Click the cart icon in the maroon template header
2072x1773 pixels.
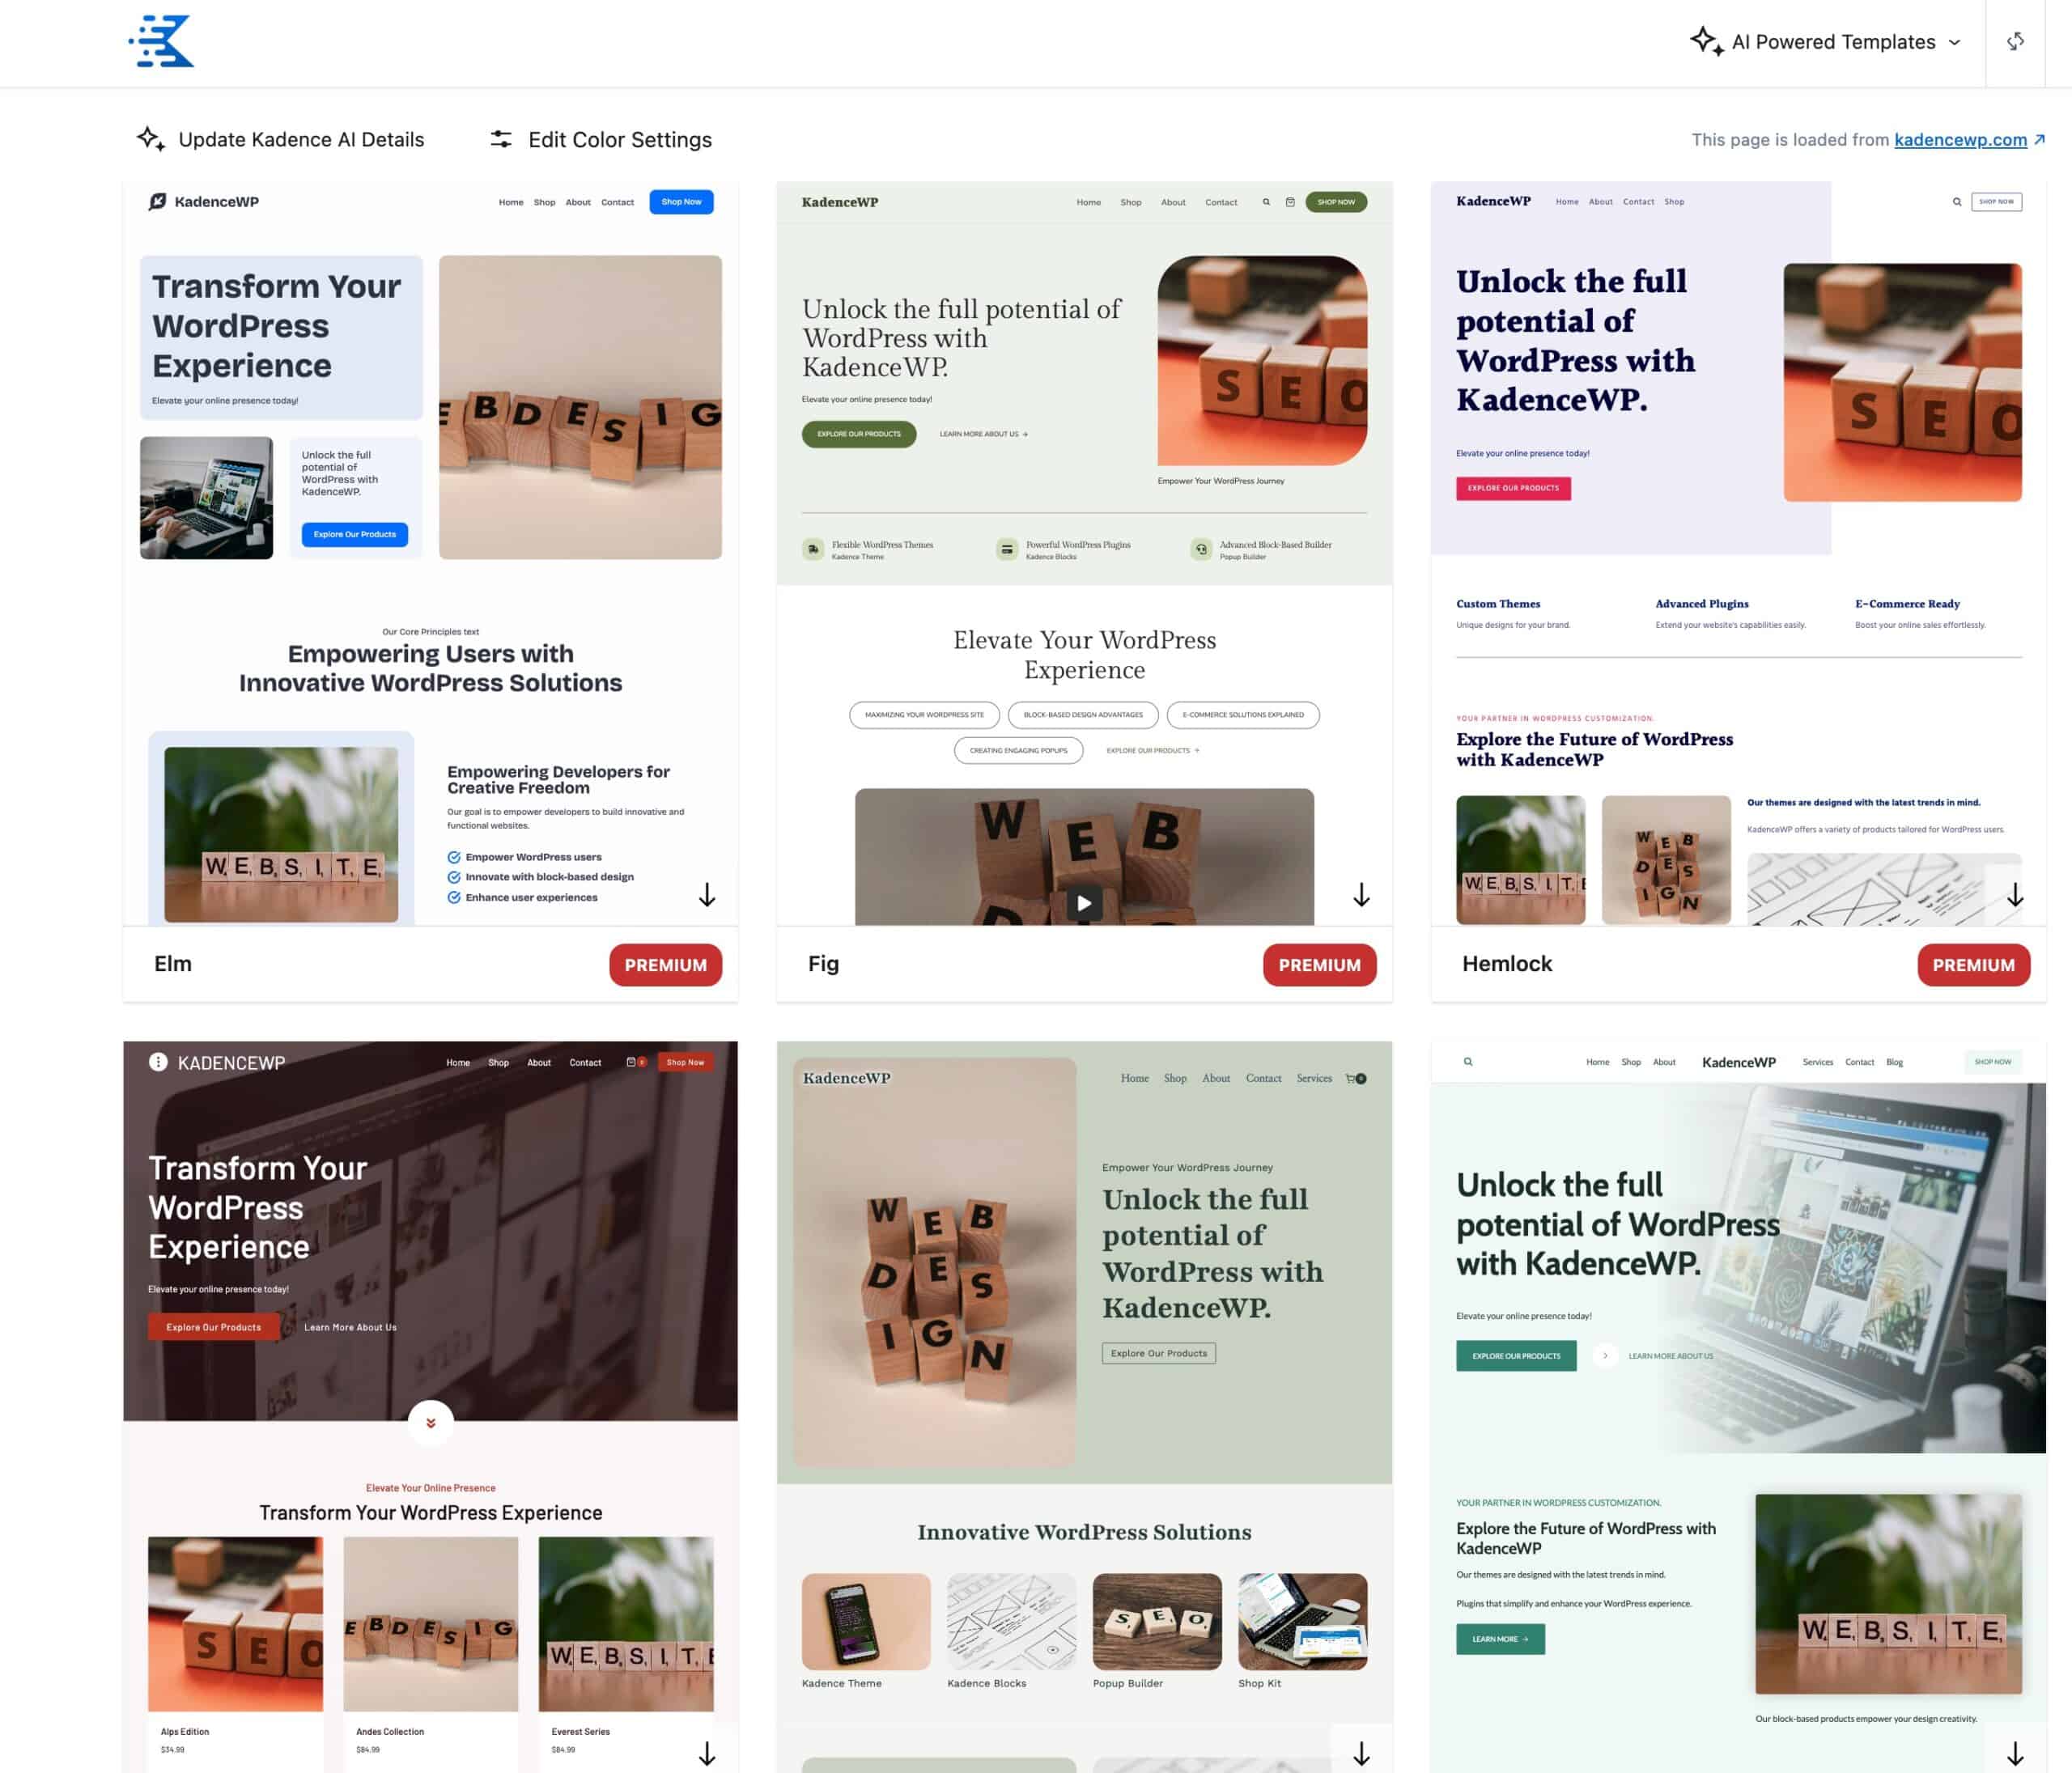[x=635, y=1062]
